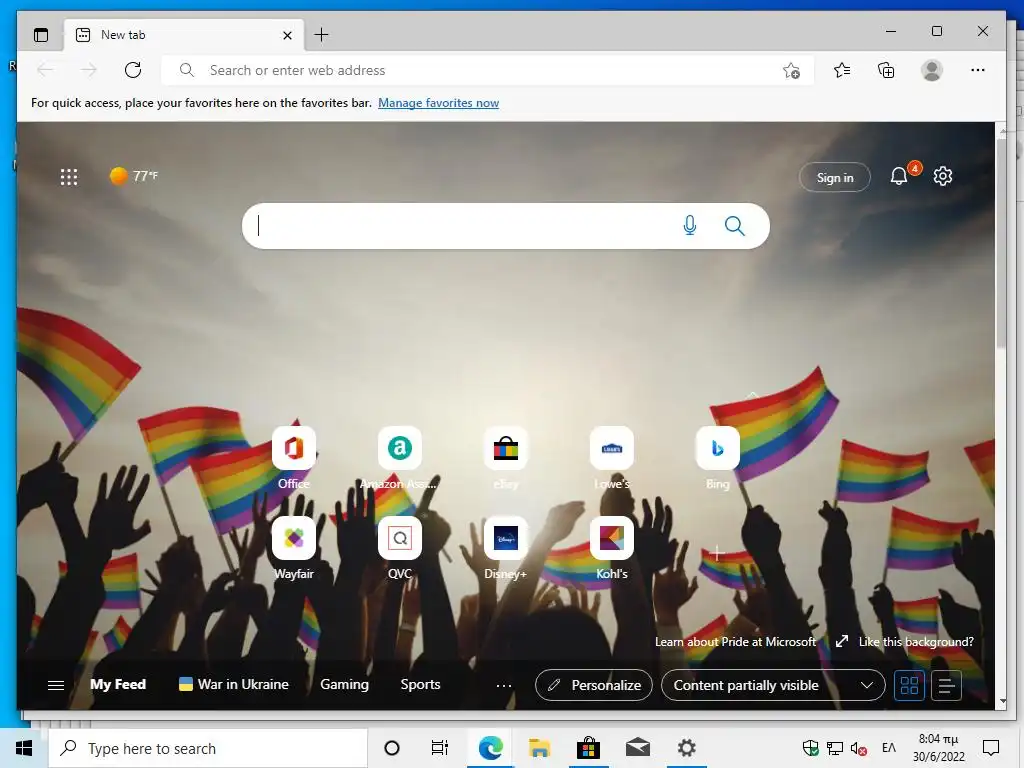The height and width of the screenshot is (768, 1024).
Task: Add a new quick link site
Action: 717,552
